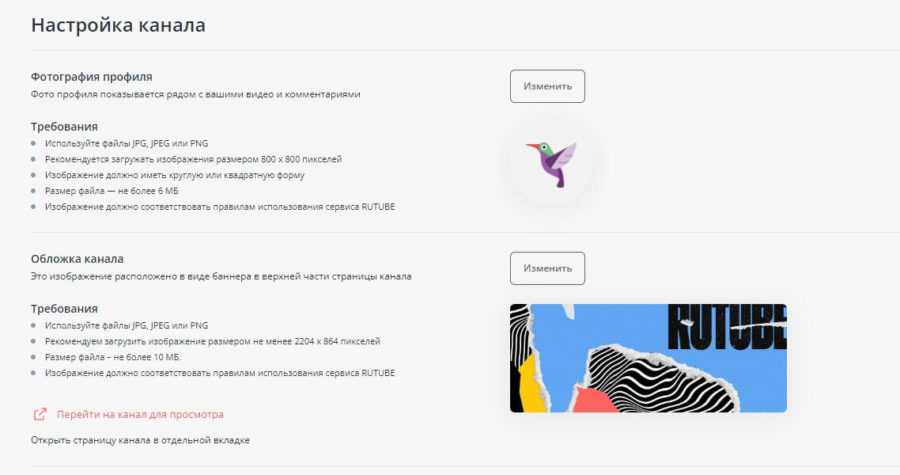Viewport: 900px width, 475px height.
Task: Click the Настройка канала page heading
Action: (118, 25)
